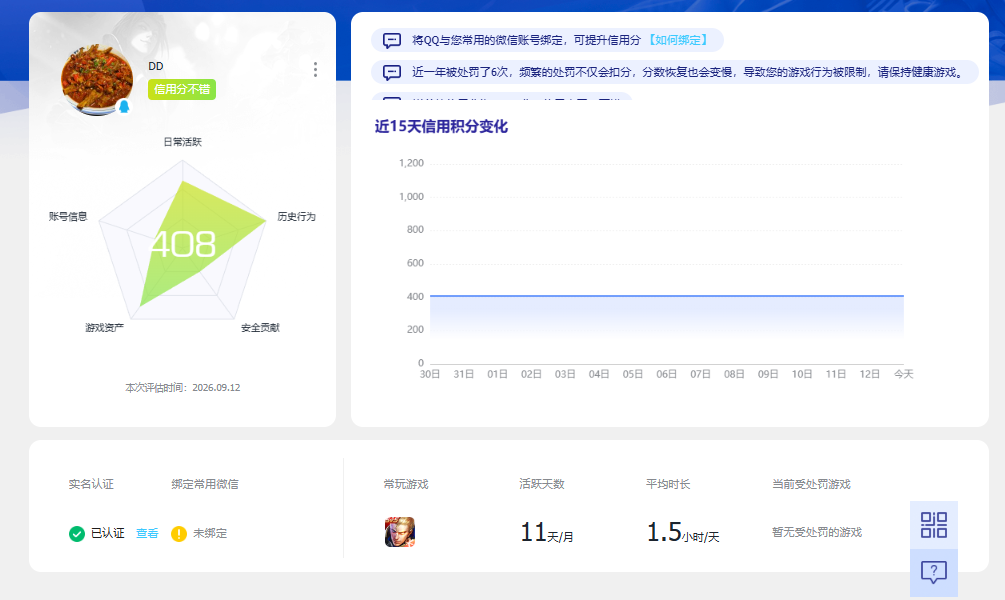The width and height of the screenshot is (1005, 600).
Task: Click the 本次评估时间 2026.09.12 text
Action: (x=183, y=388)
